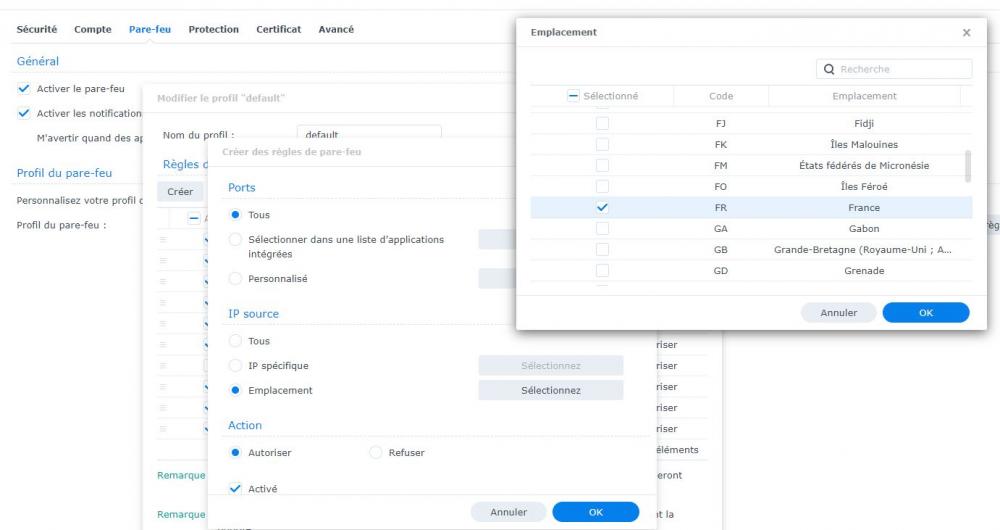Select the Grande-Bretagne row
This screenshot has width=1000, height=530.
pyautogui.click(x=751, y=249)
